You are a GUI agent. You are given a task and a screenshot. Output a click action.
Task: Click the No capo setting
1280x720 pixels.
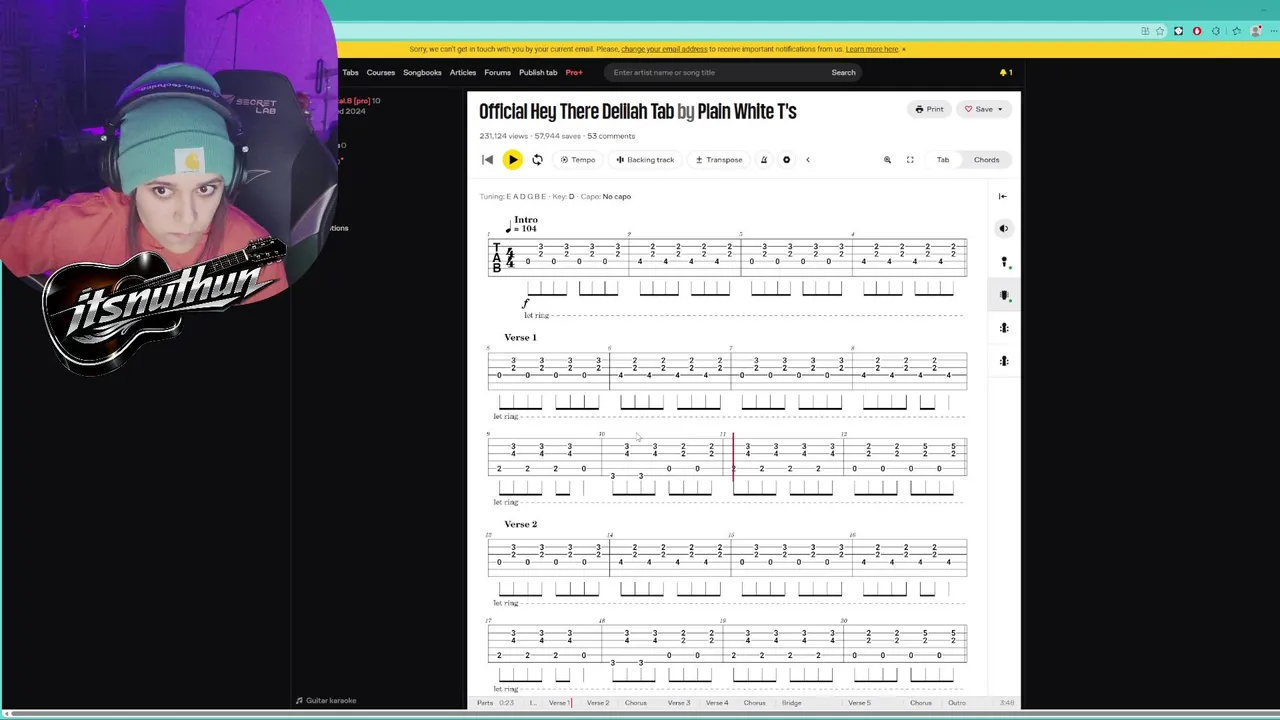point(616,196)
